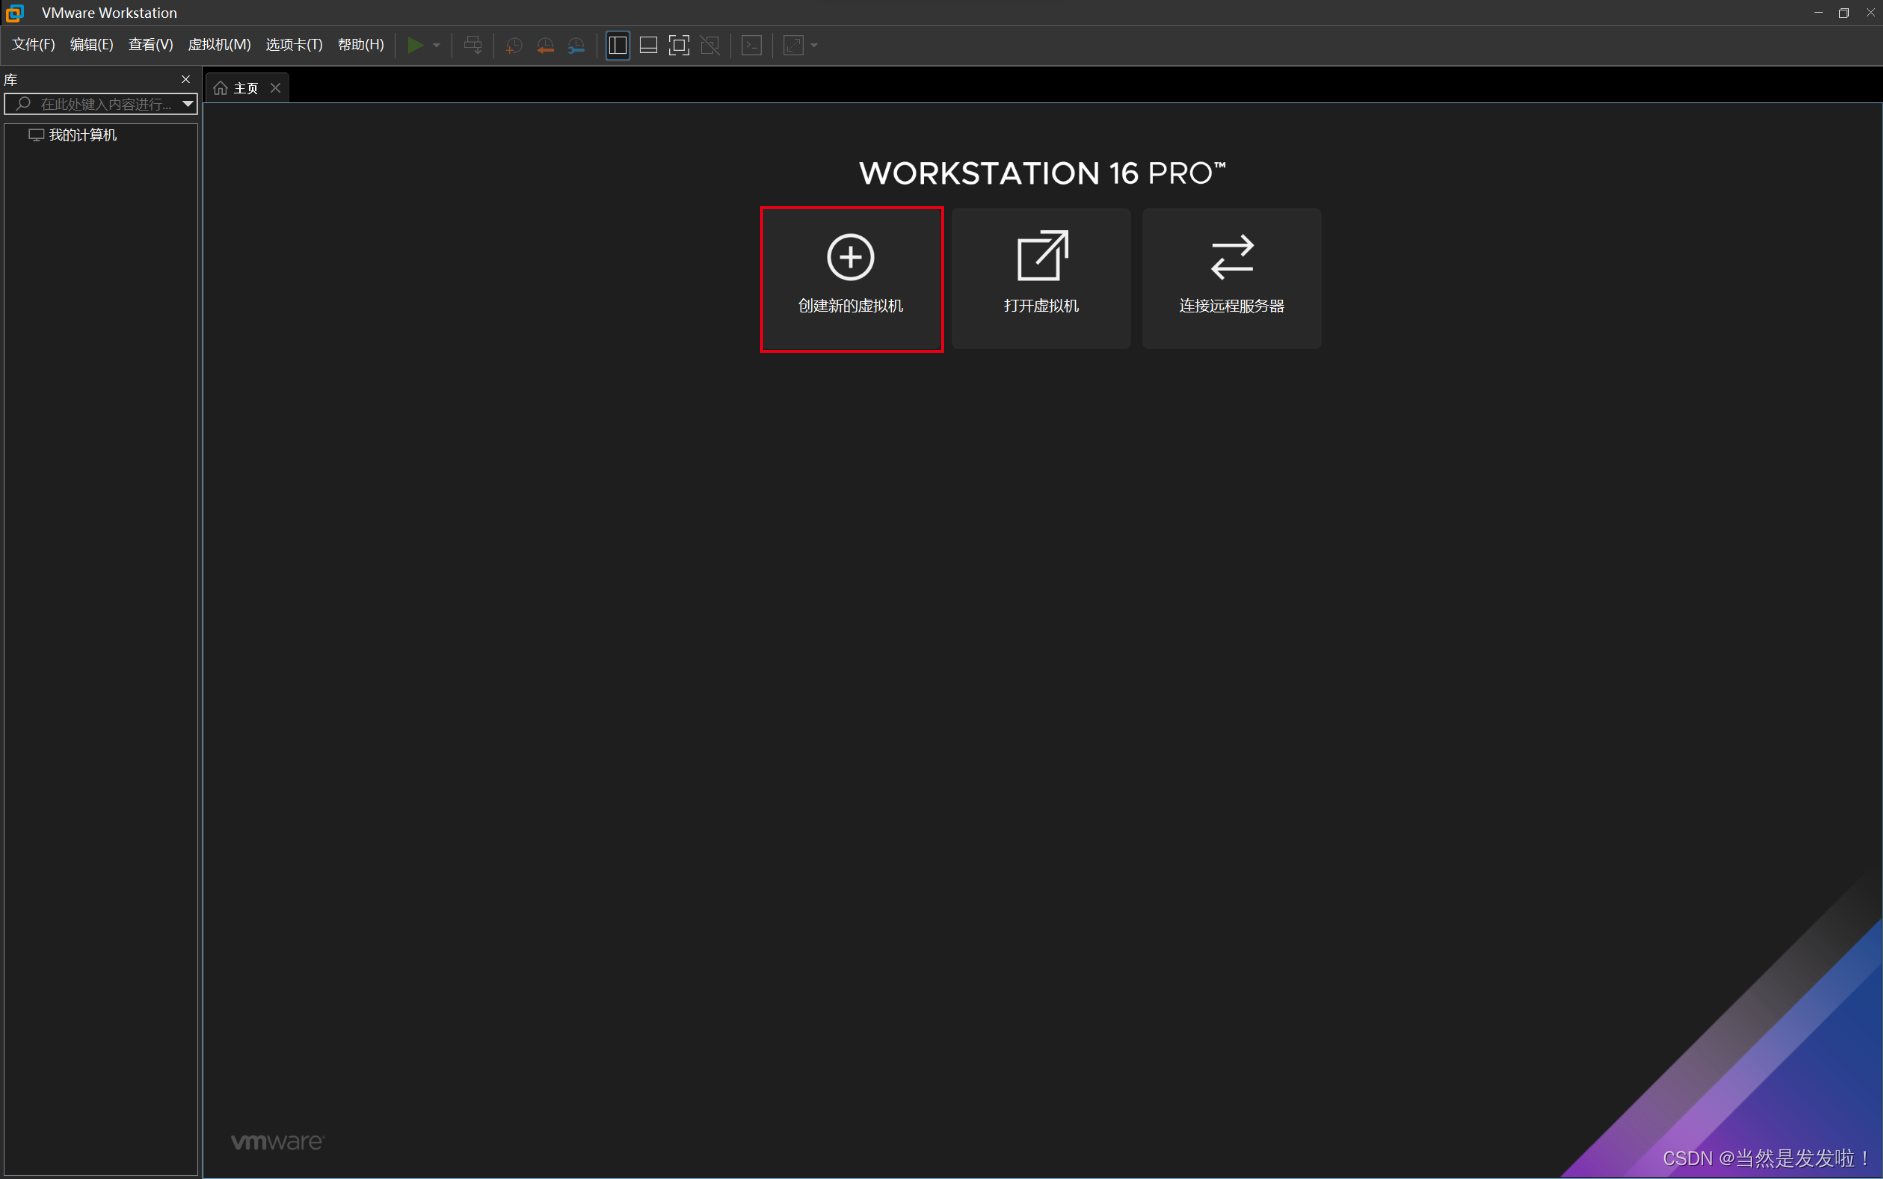1883x1179 pixels.
Task: Click the library search magnifier icon
Action: pyautogui.click(x=24, y=104)
